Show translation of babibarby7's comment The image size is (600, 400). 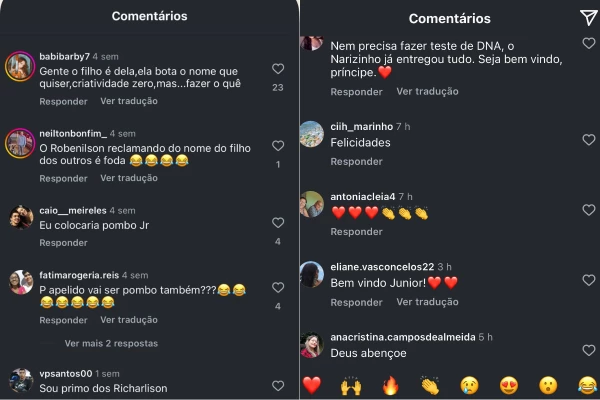coord(129,101)
